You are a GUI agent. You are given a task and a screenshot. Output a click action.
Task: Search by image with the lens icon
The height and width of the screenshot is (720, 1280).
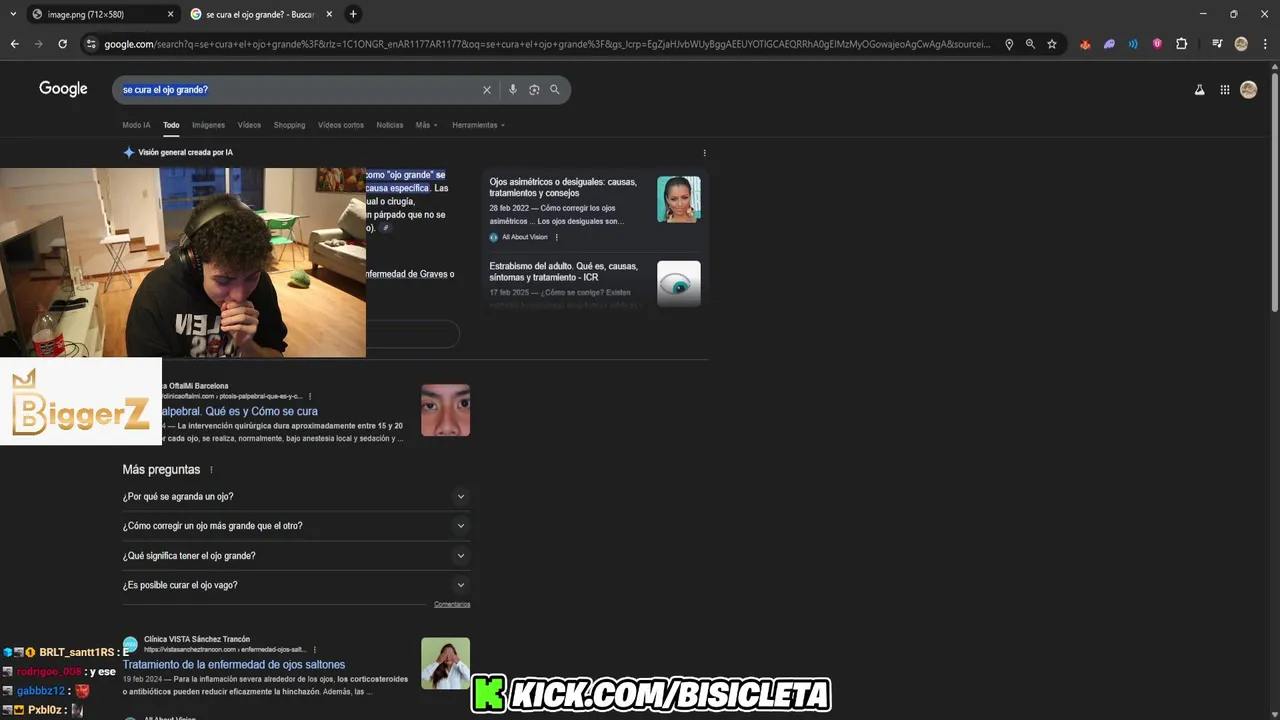[x=534, y=90]
